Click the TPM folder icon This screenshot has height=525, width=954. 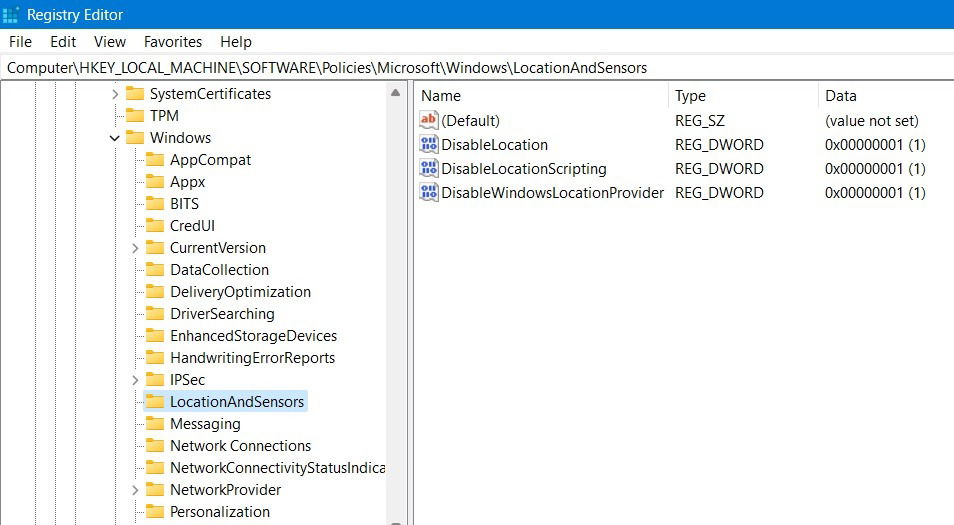click(x=135, y=116)
